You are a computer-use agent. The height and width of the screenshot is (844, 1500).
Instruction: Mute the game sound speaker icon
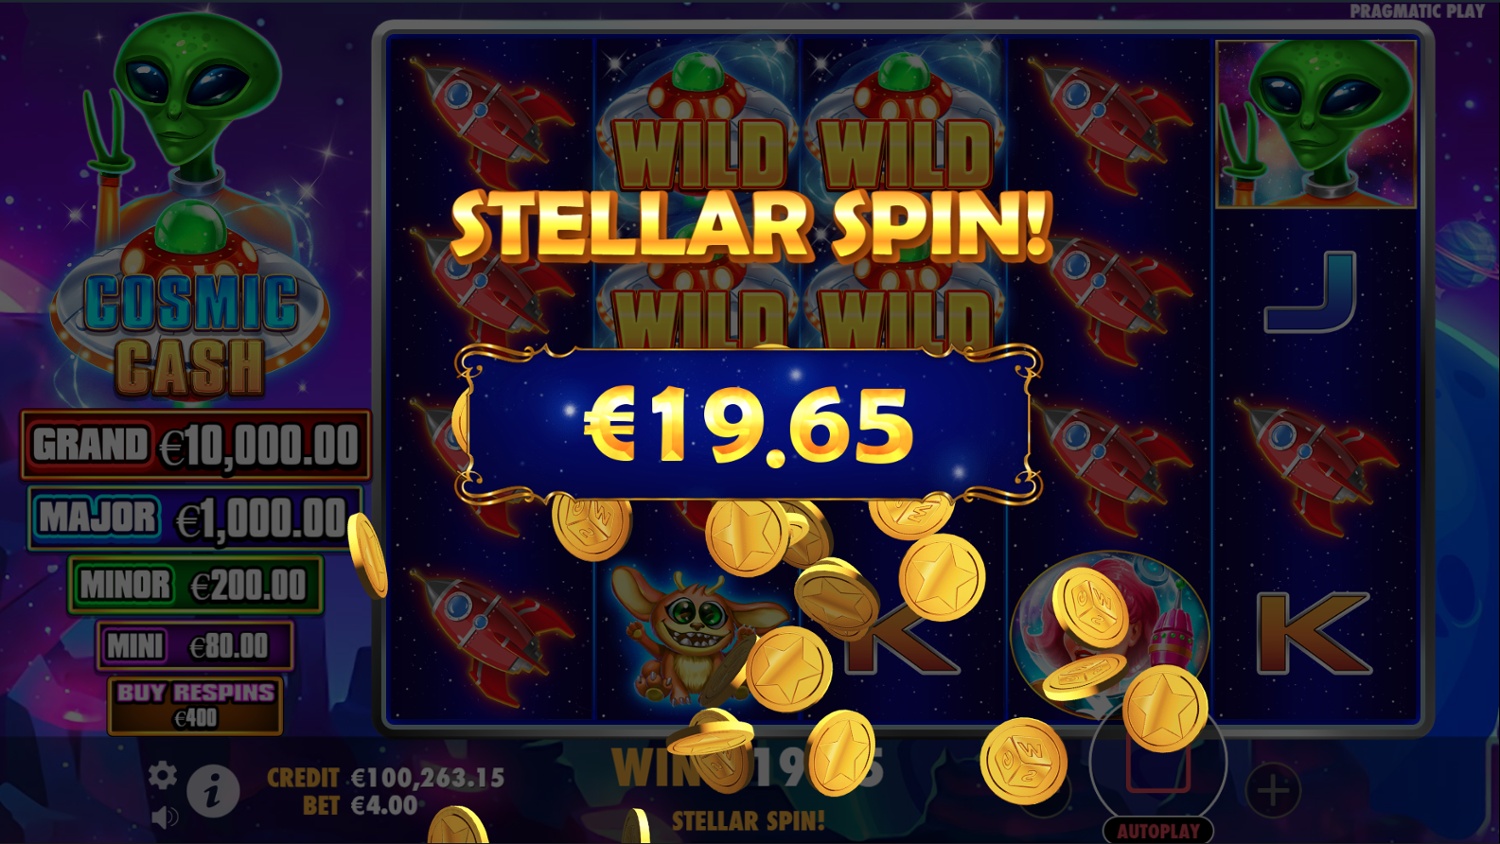coord(165,817)
